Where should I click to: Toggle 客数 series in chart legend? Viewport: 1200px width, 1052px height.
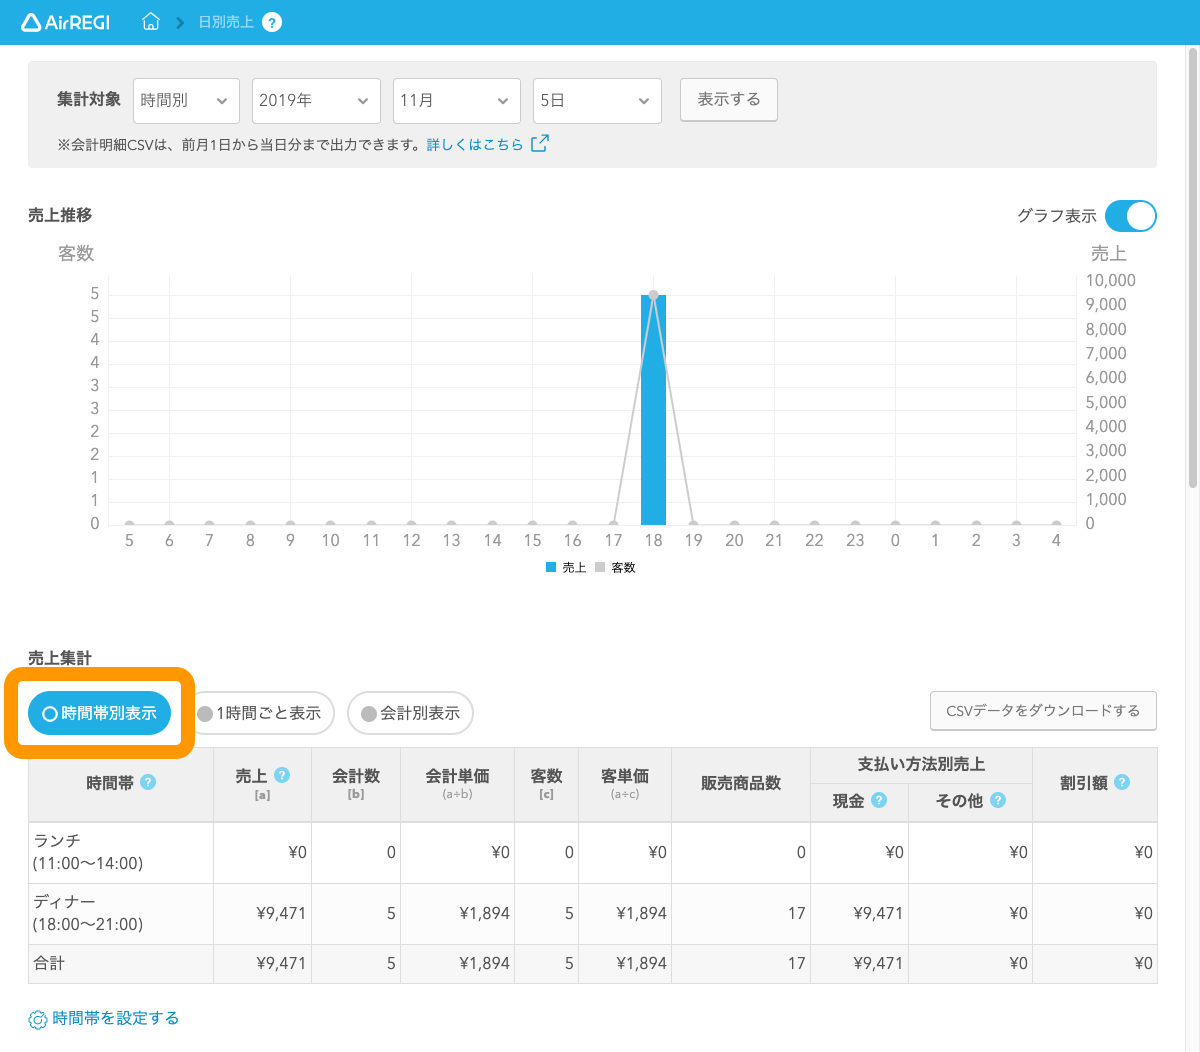point(615,567)
